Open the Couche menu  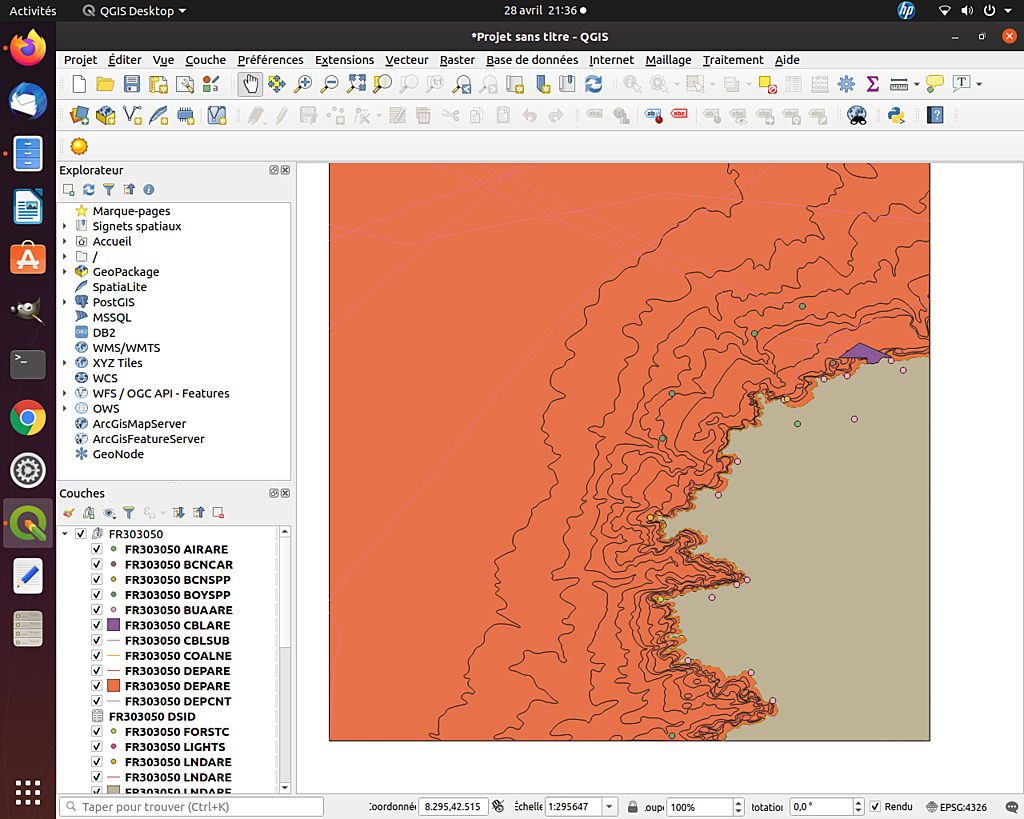tap(206, 60)
